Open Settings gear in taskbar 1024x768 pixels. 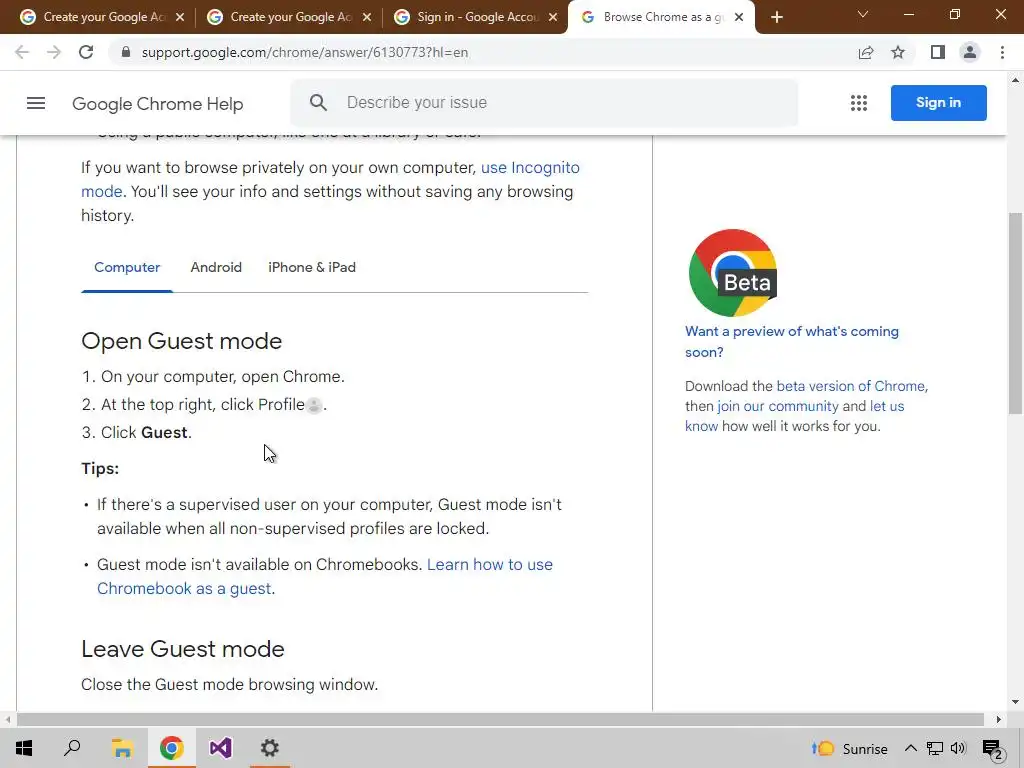tap(270, 748)
